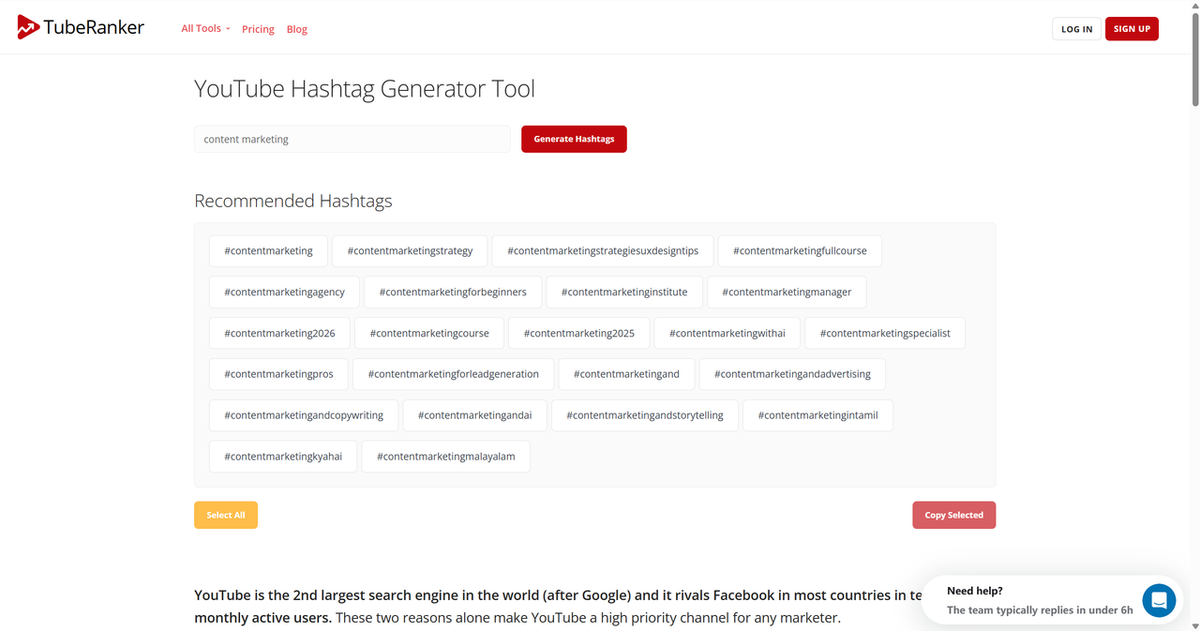1200x631 pixels.
Task: Select the #contentmarketingand hashtag chip
Action: (x=627, y=374)
